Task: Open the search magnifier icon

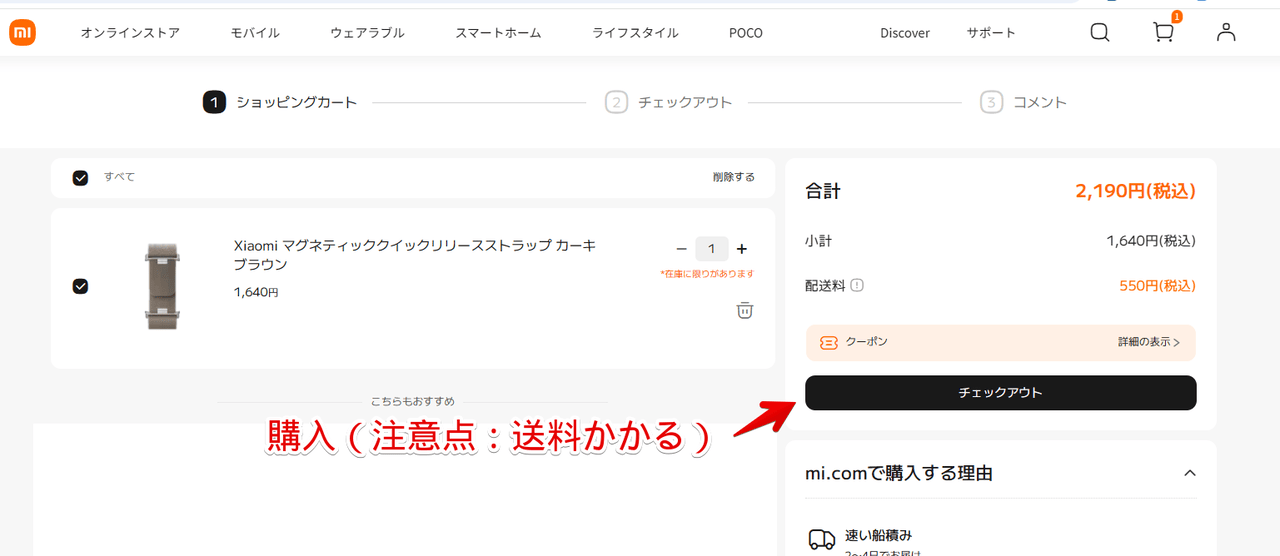Action: [1100, 32]
